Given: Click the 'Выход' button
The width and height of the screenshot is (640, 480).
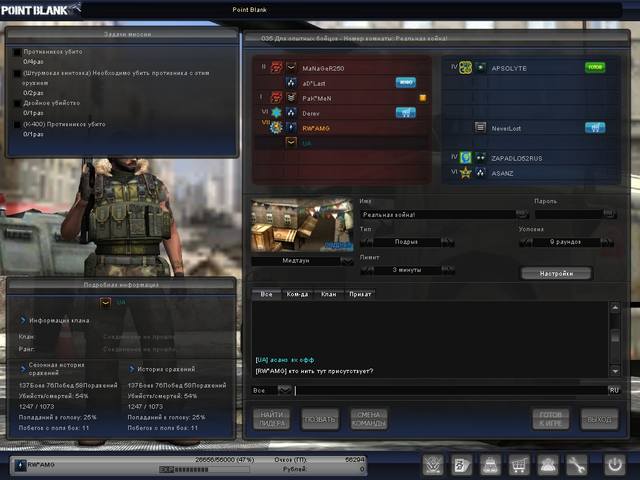Looking at the screenshot, I should pos(599,419).
